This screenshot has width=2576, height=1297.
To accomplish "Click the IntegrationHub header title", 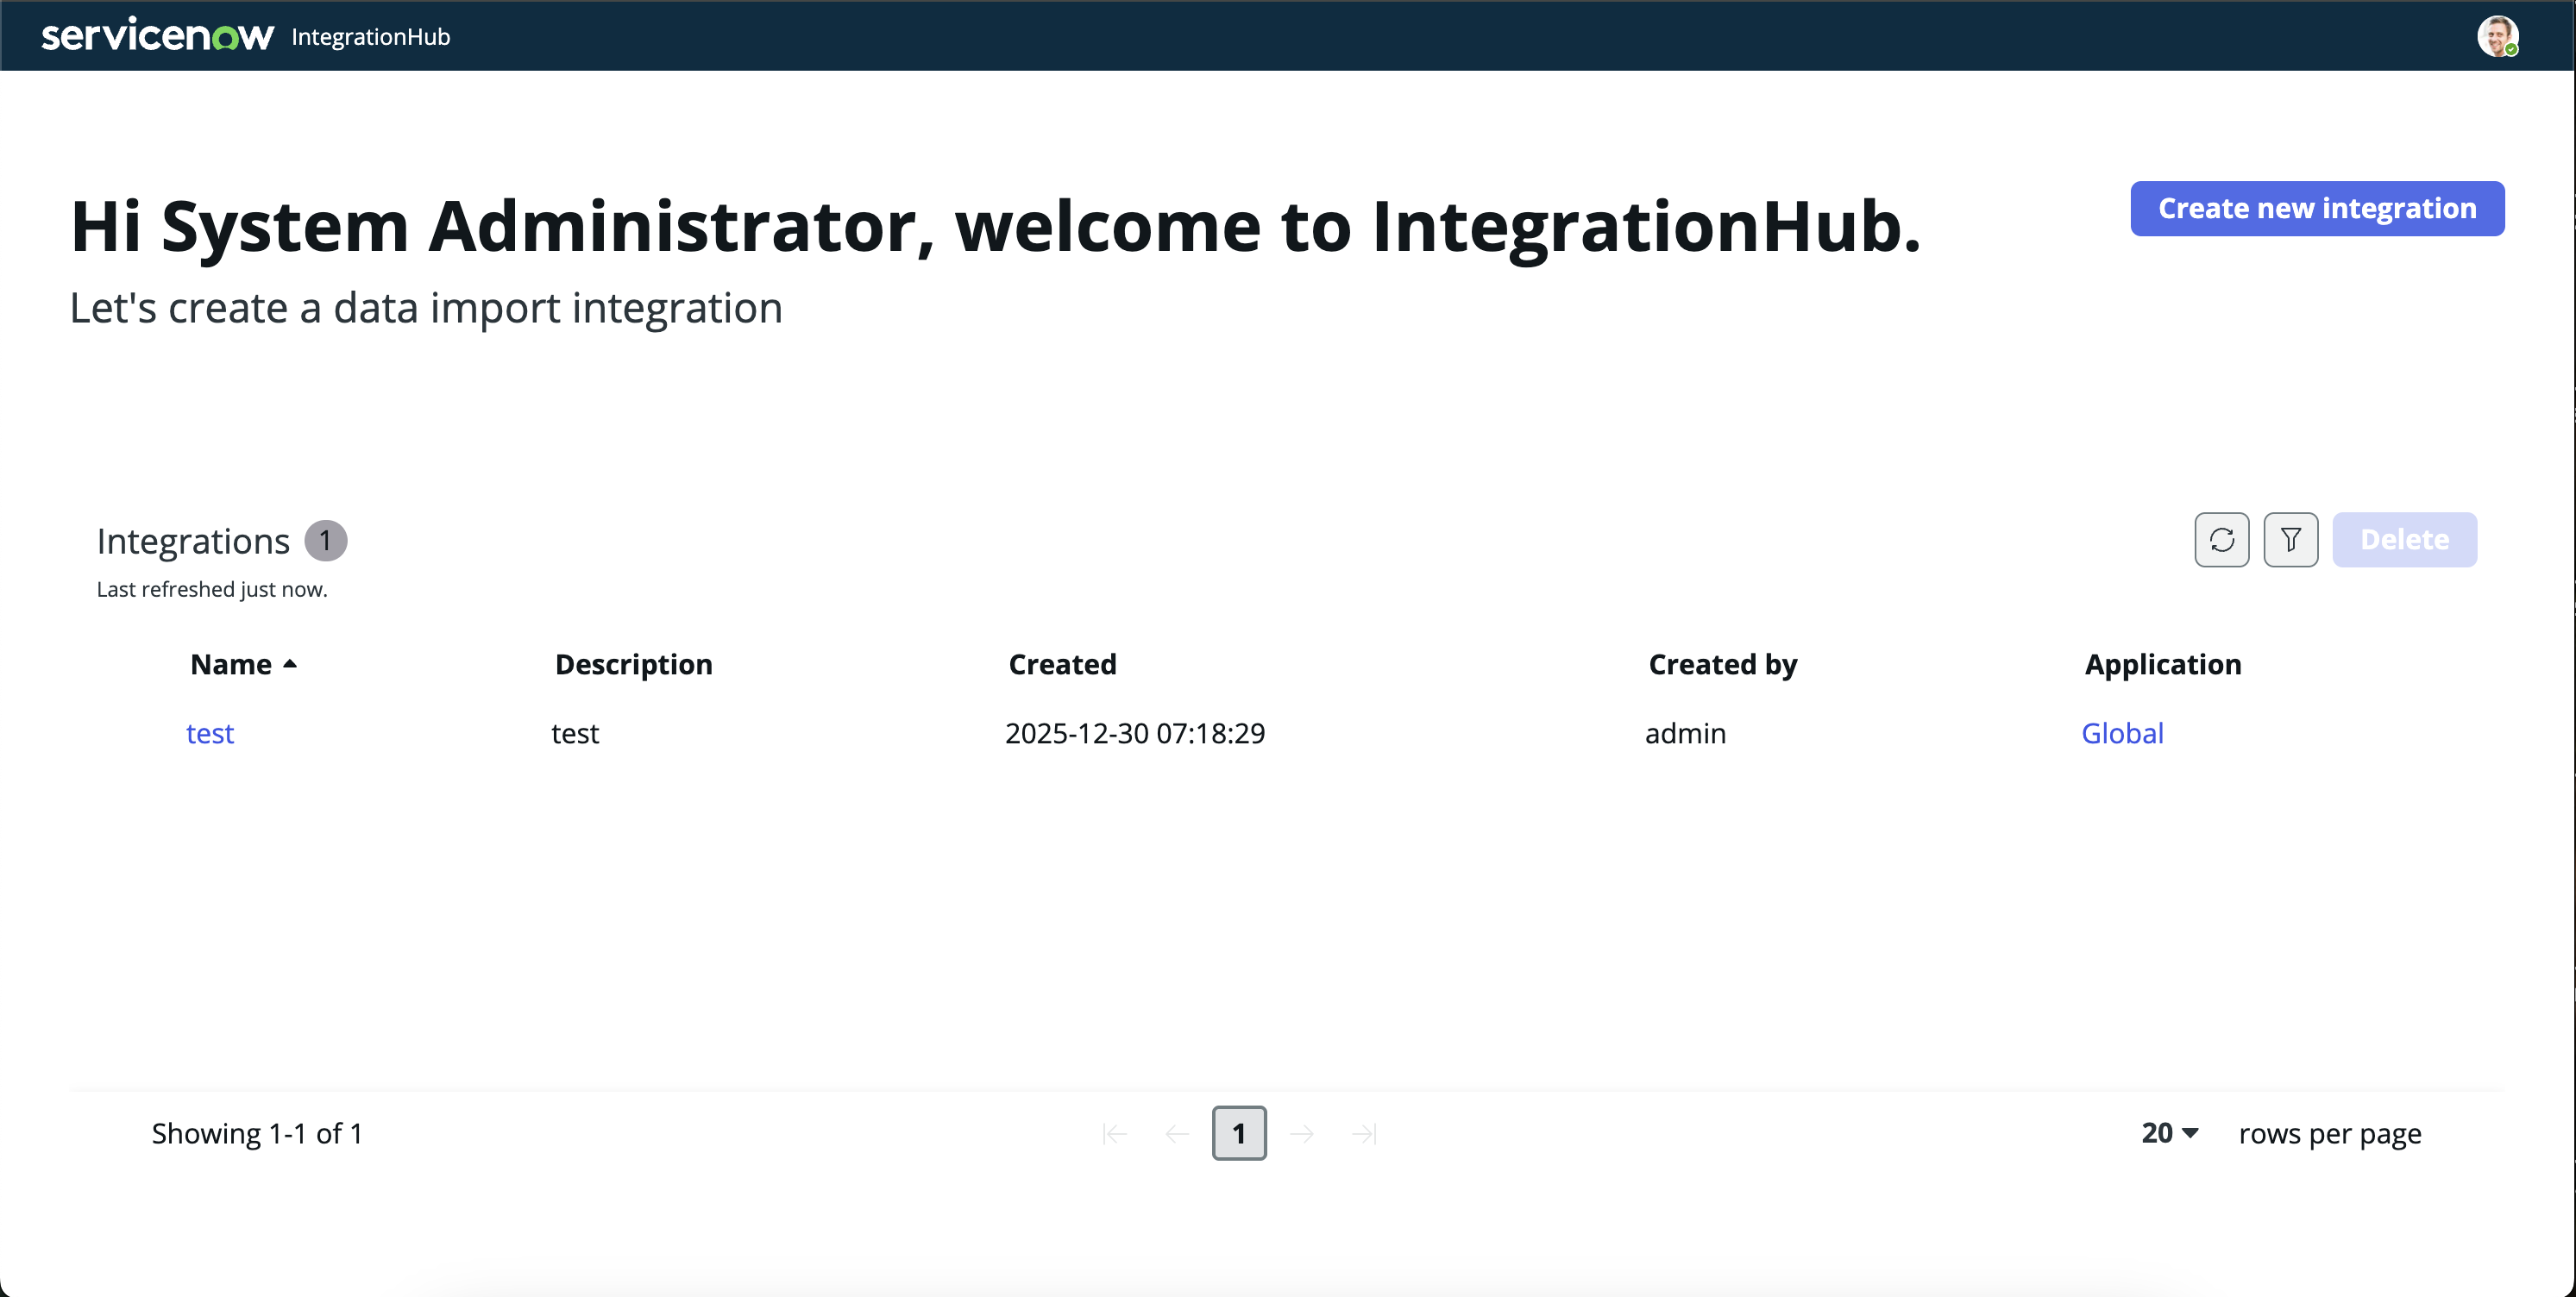I will pyautogui.click(x=370, y=37).
